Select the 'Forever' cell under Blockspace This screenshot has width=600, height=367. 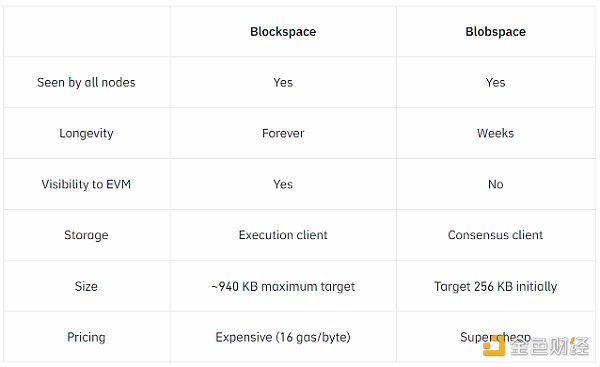pyautogui.click(x=283, y=133)
